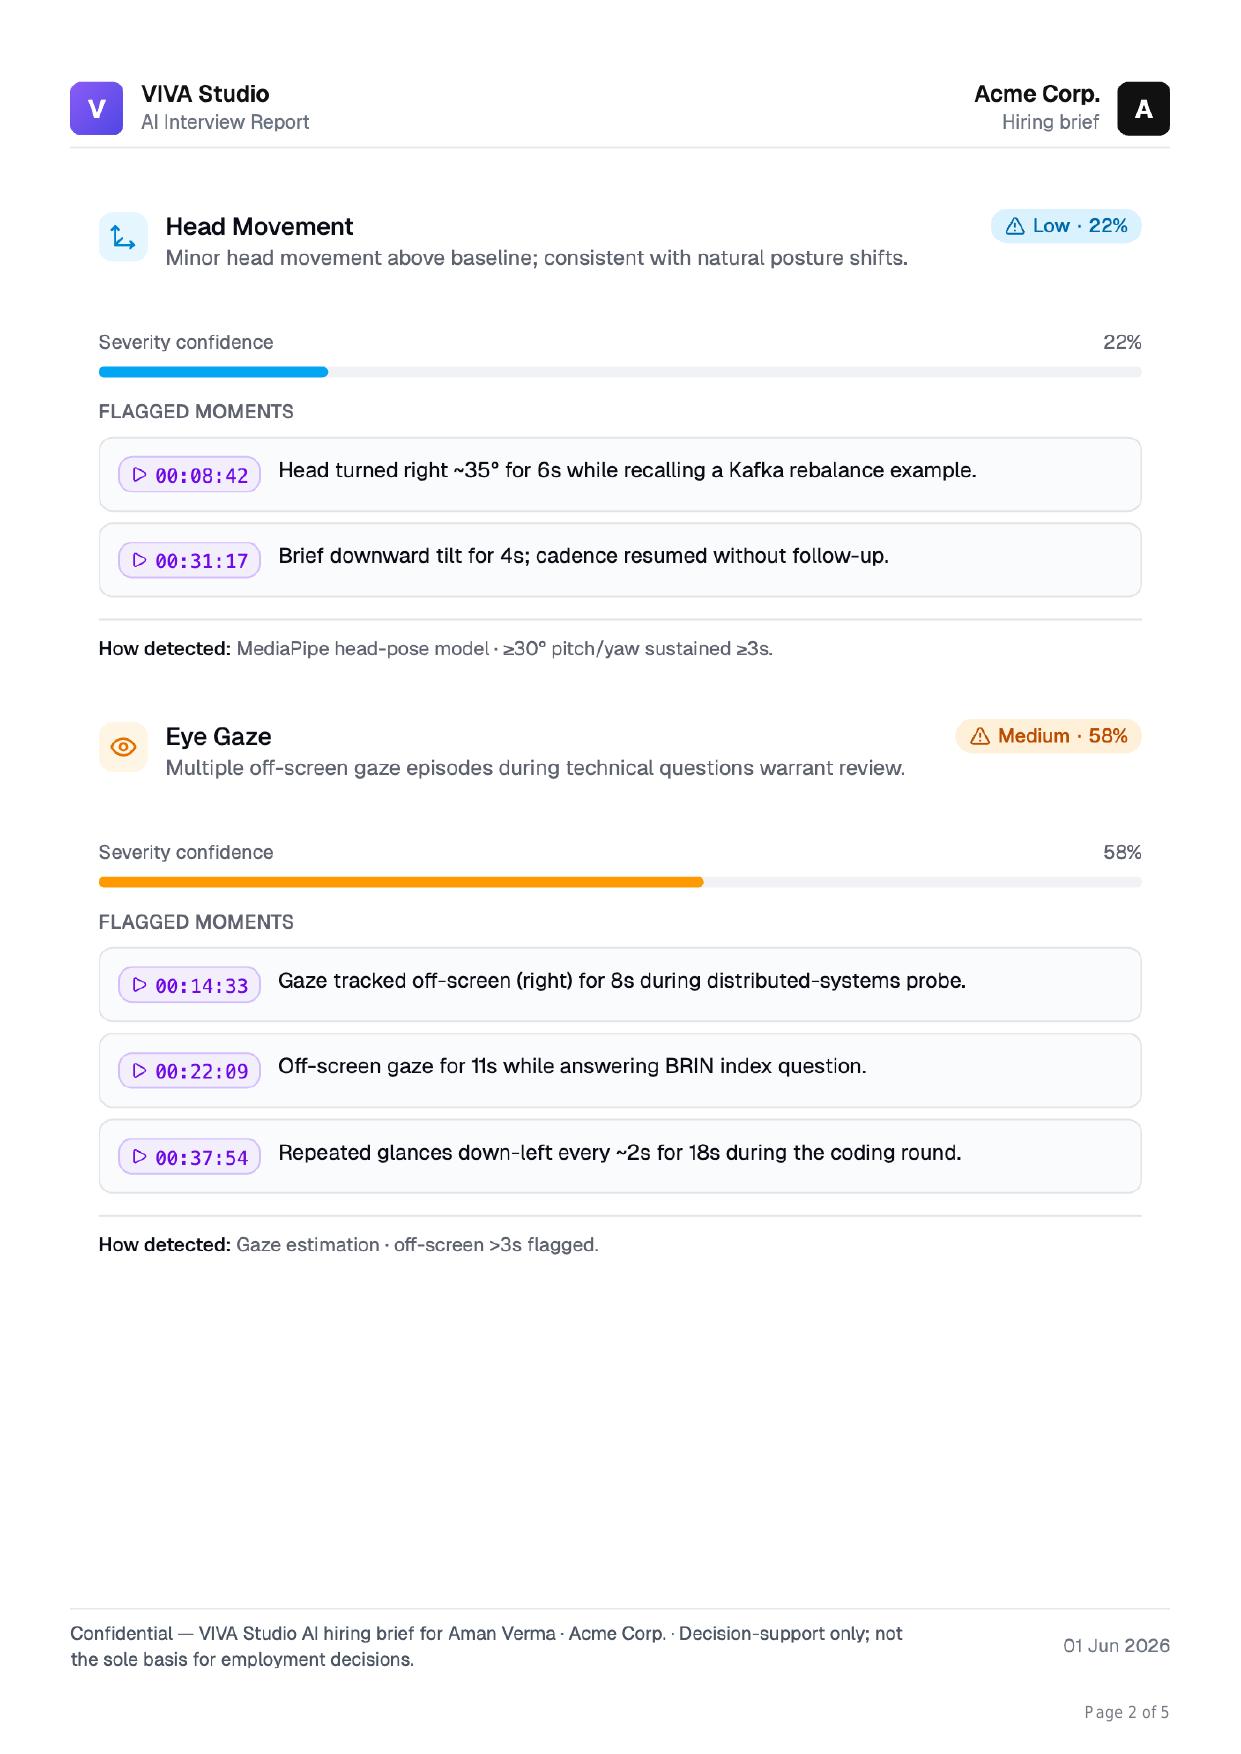Click the warning icon in Low 22% badge
1241x1754 pixels.
(x=1015, y=226)
